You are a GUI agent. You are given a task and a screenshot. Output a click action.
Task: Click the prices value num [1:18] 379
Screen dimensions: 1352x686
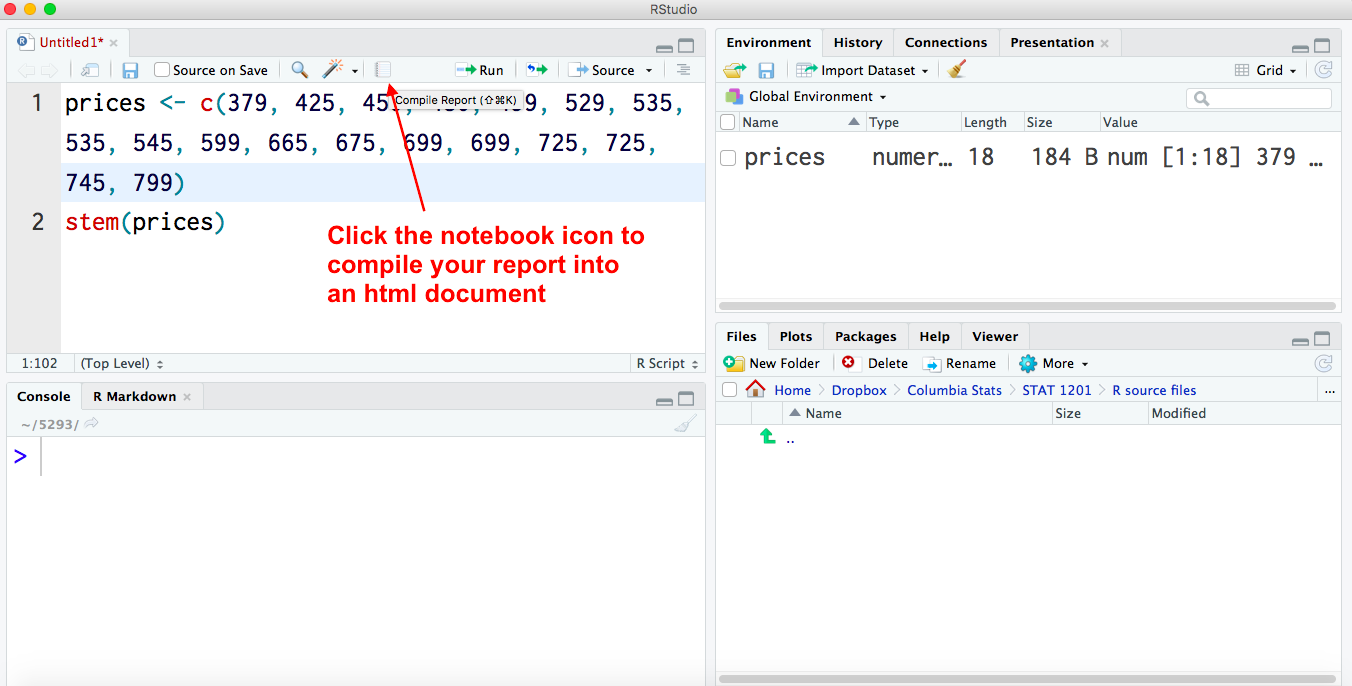pos(1214,157)
